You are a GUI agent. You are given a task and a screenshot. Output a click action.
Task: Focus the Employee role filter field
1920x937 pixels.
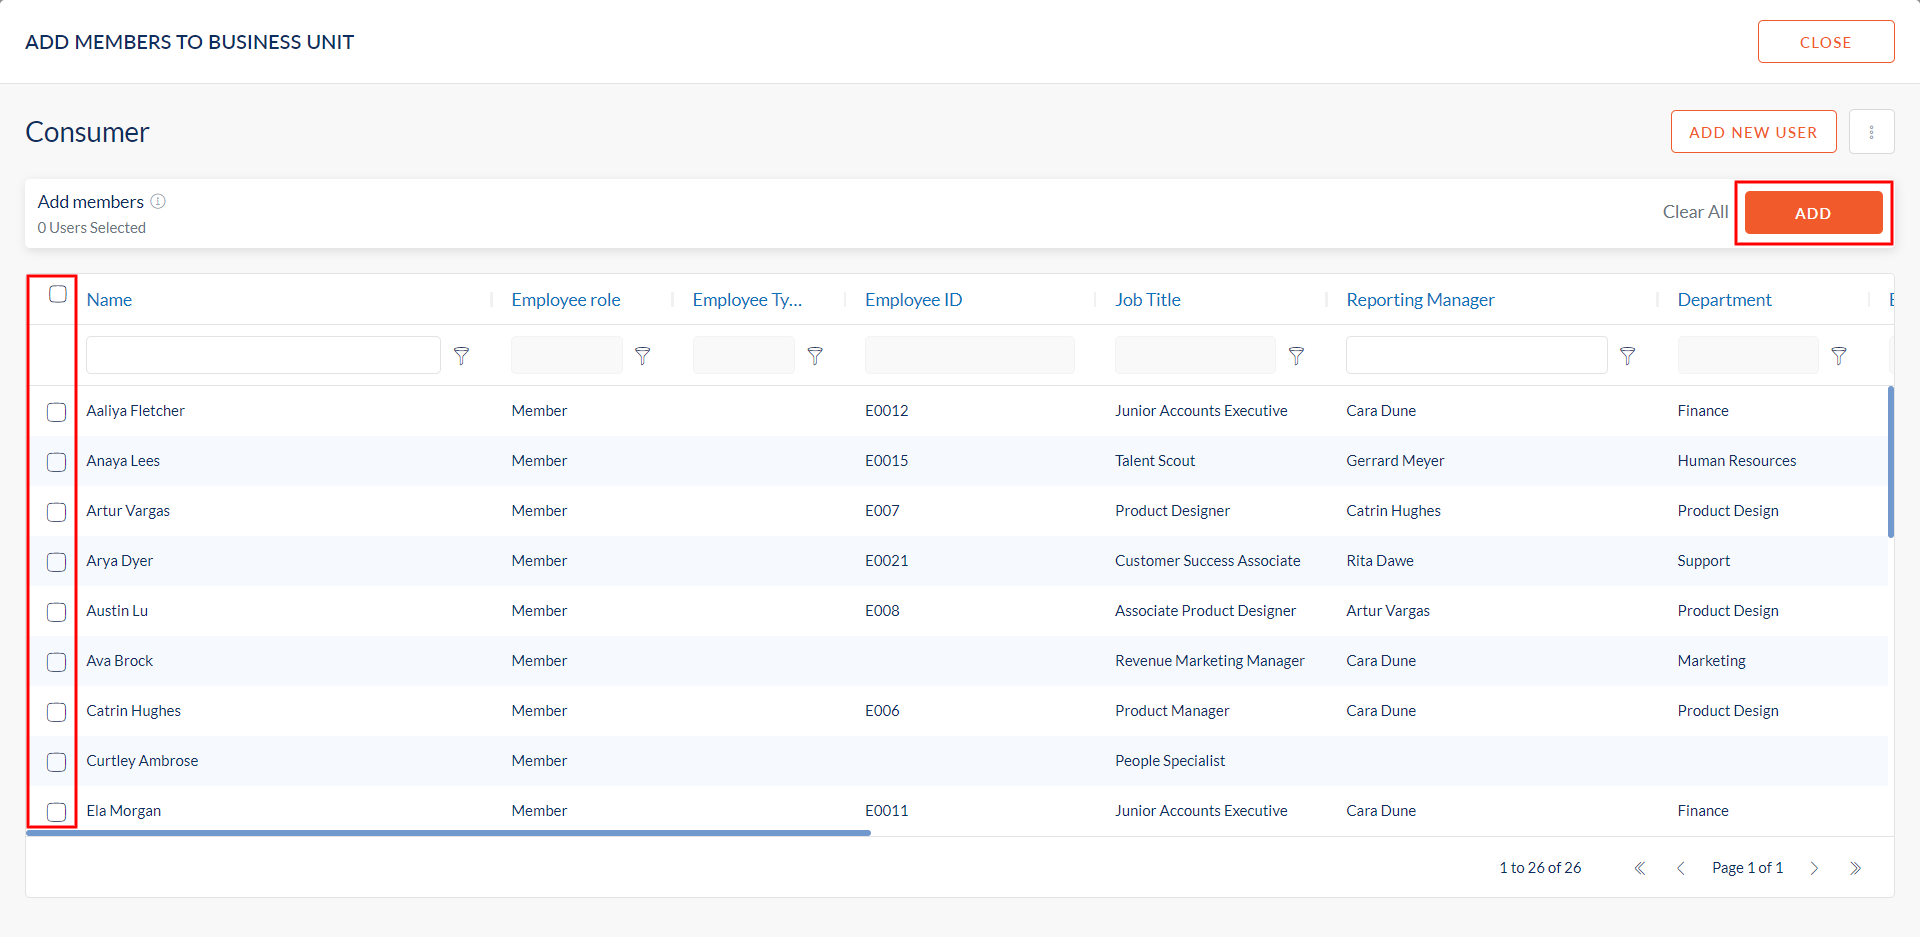[566, 355]
